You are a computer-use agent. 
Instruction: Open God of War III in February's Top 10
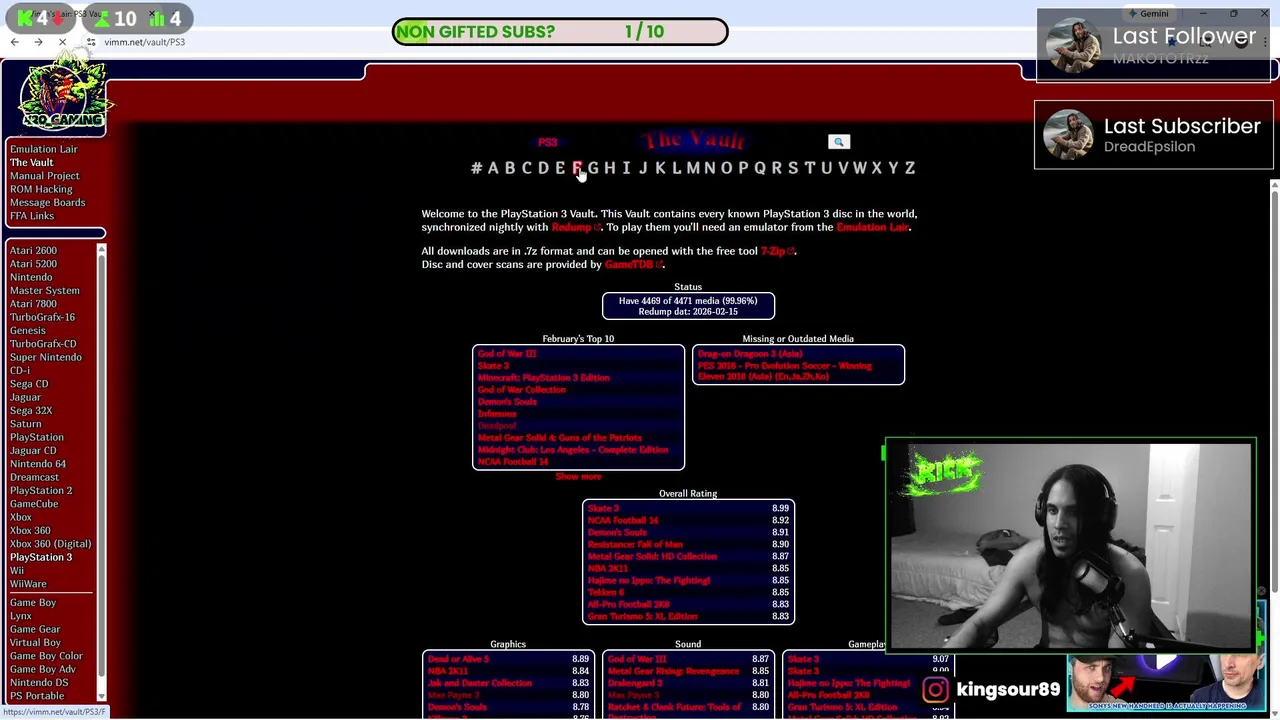coord(507,354)
